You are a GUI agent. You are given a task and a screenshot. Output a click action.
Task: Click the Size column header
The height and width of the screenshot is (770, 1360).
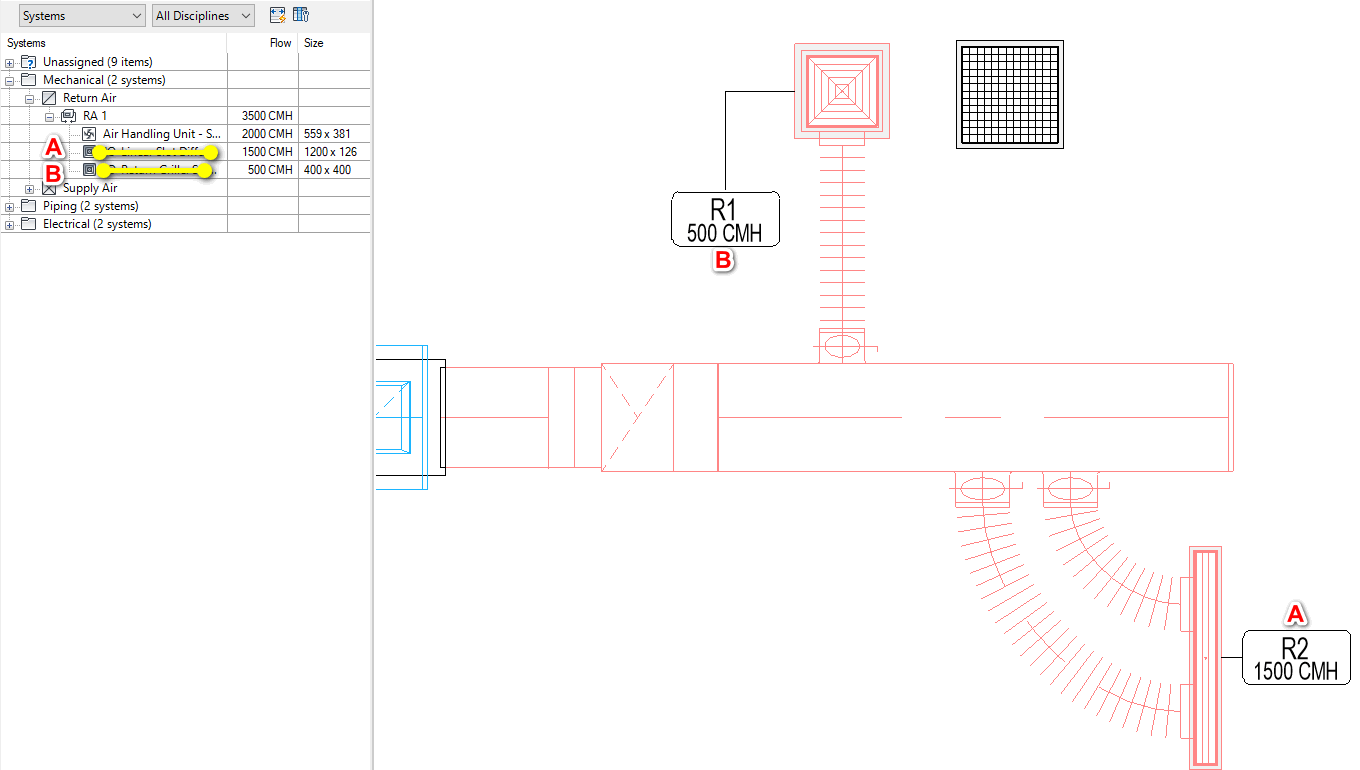coord(334,43)
